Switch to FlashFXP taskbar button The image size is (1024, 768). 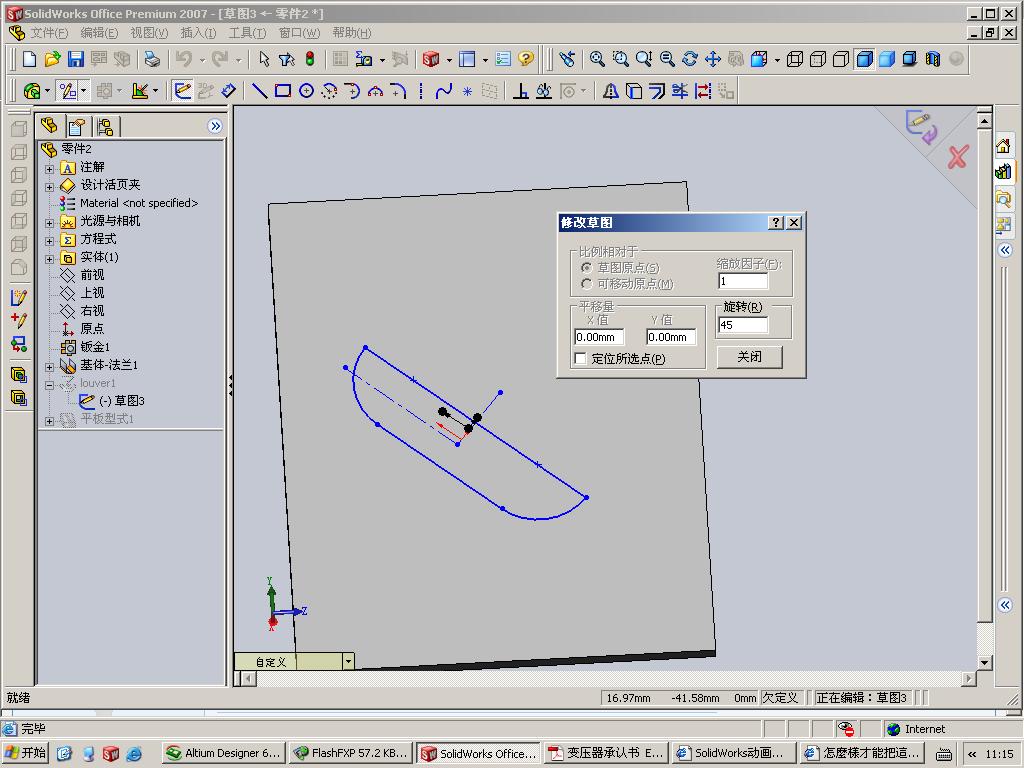(350, 753)
